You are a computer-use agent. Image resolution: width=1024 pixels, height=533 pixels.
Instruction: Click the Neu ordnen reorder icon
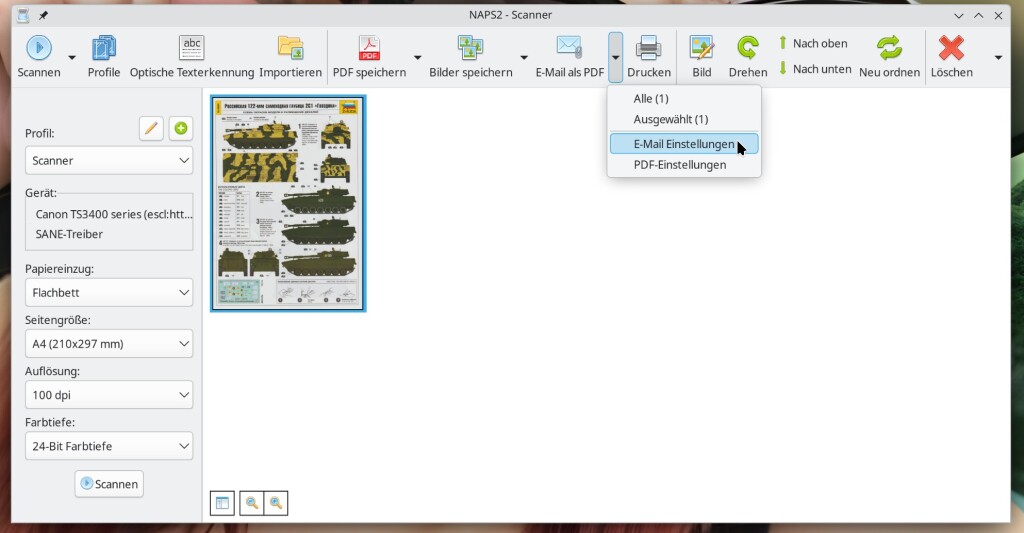pos(889,48)
